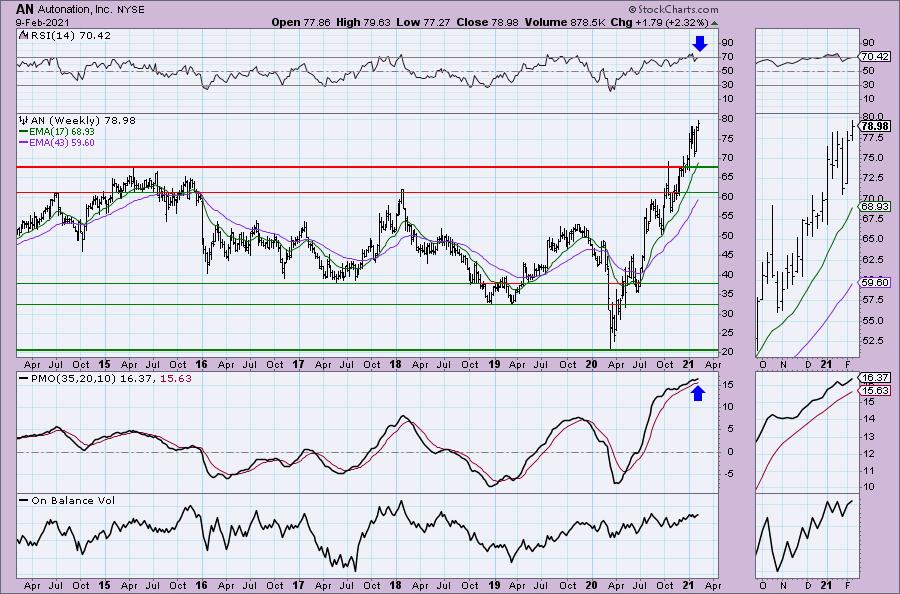Click the line icon before RSI(14)
The image size is (900, 594).
(x=24, y=35)
